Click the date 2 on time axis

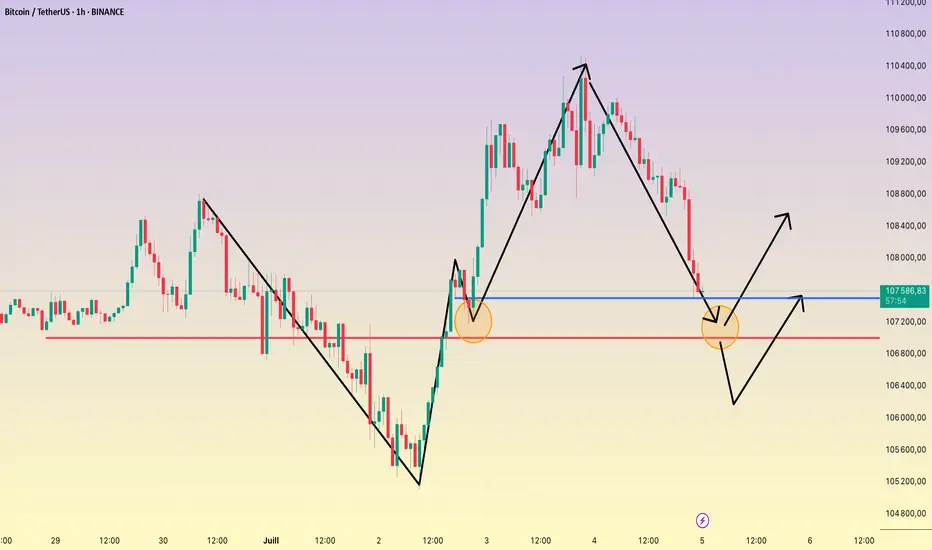click(x=379, y=540)
